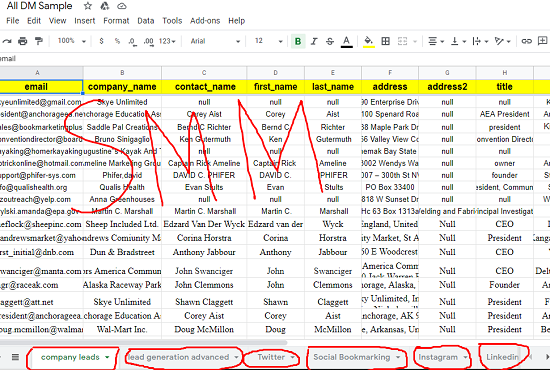Image resolution: width=550 pixels, height=370 pixels.
Task: Open the Social Bookmarking tab dropdown arrow
Action: pyautogui.click(x=398, y=357)
